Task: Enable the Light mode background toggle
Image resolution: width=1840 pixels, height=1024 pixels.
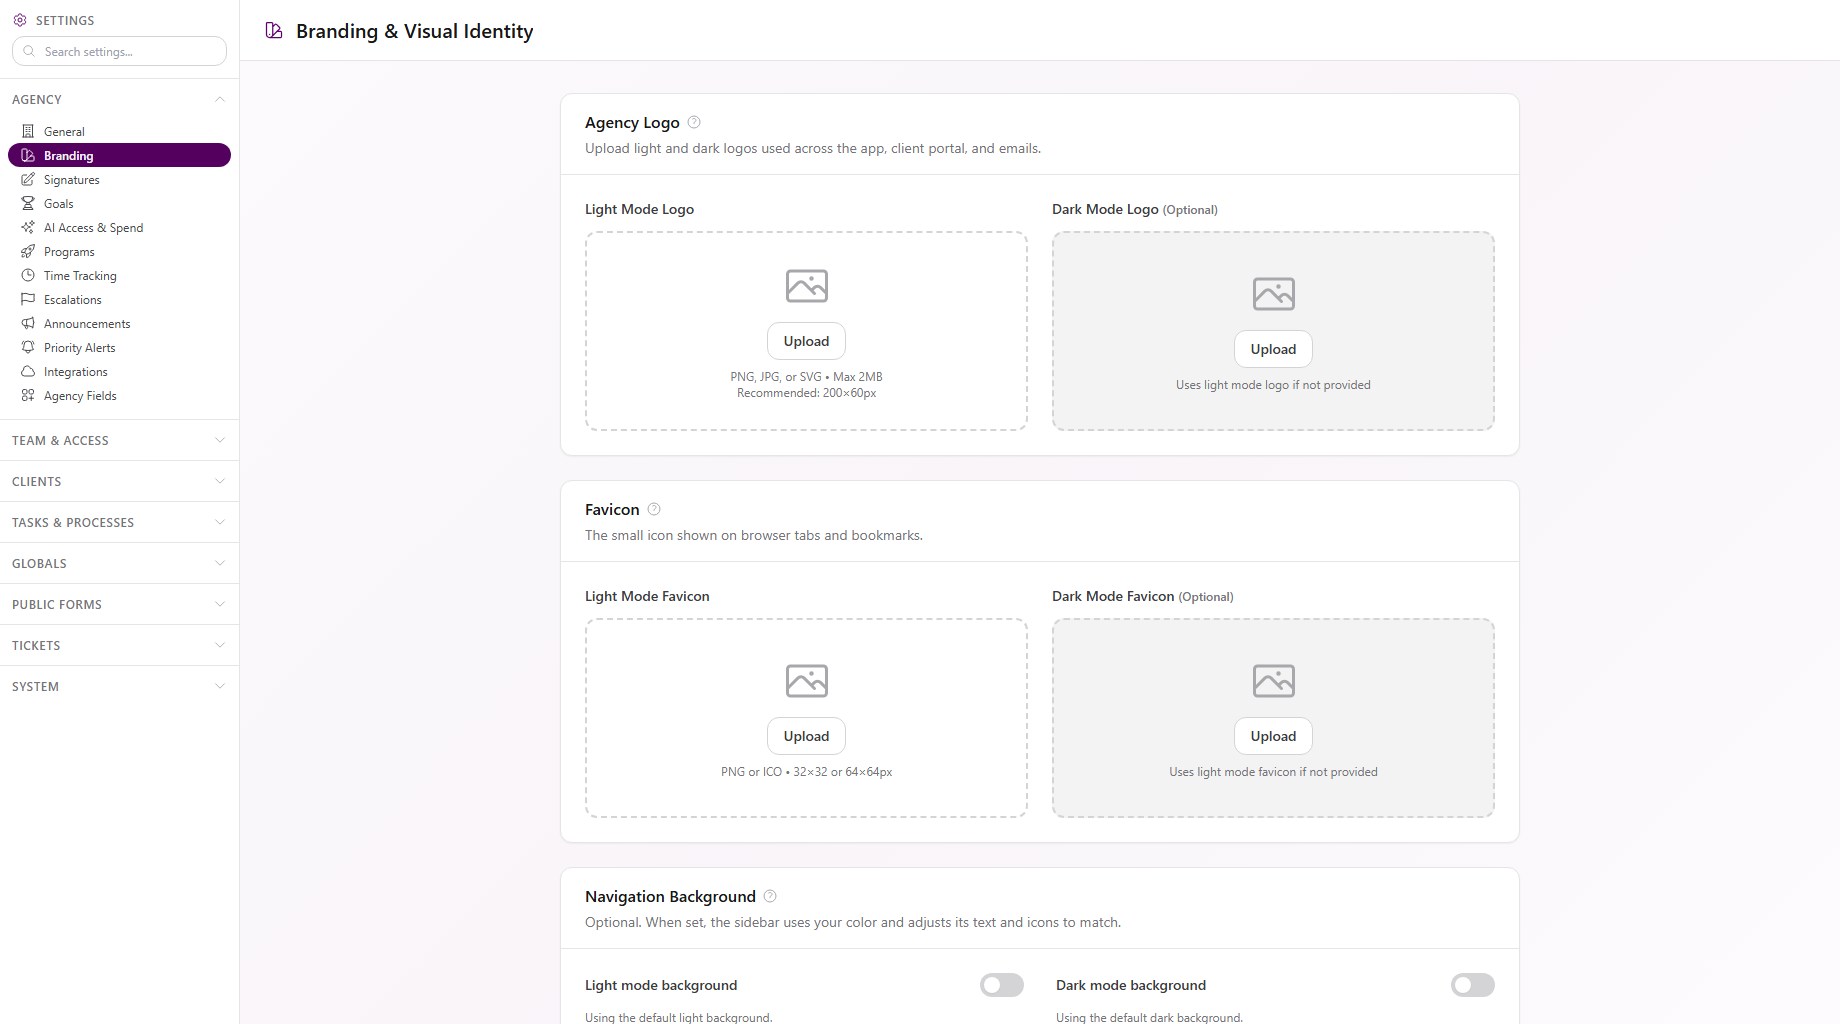Action: [x=1002, y=985]
